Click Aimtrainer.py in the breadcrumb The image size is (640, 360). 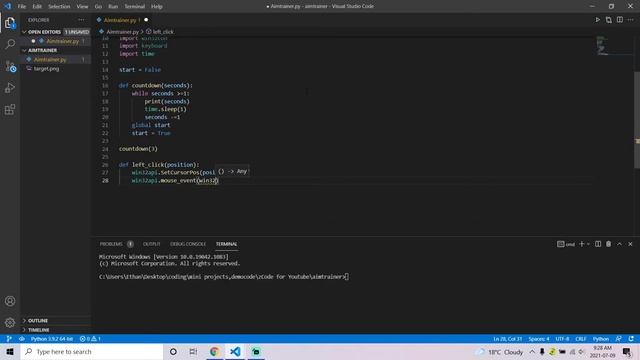(122, 31)
